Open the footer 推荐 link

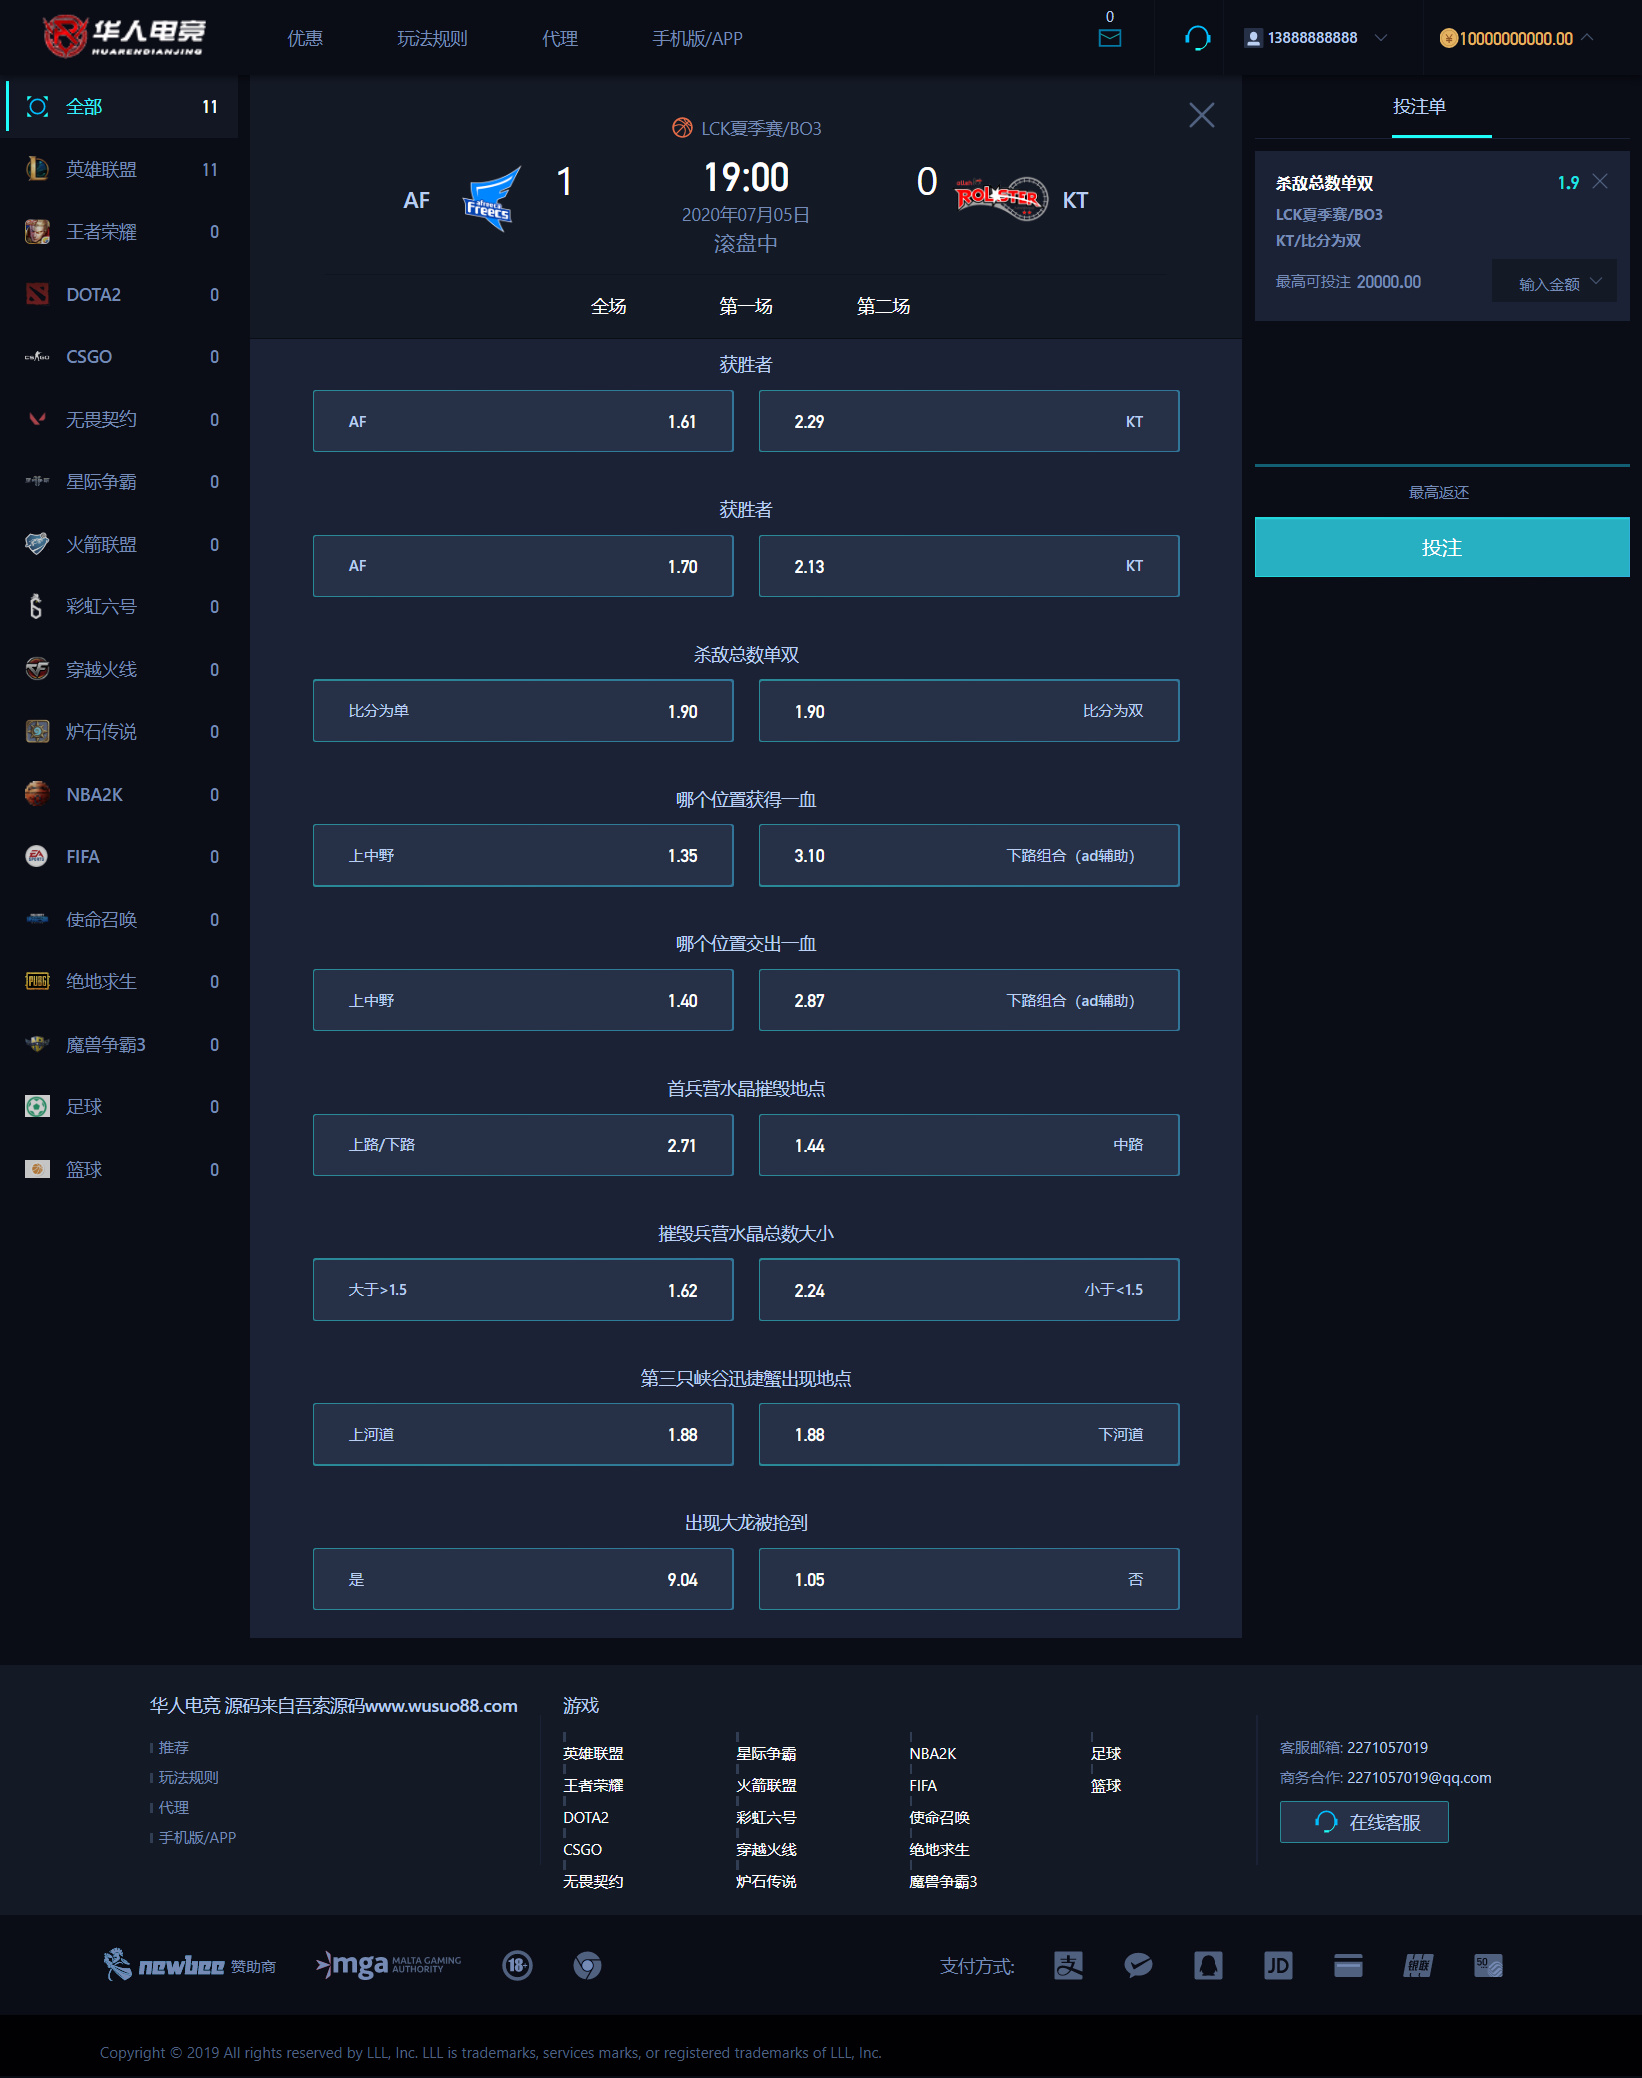[173, 1747]
